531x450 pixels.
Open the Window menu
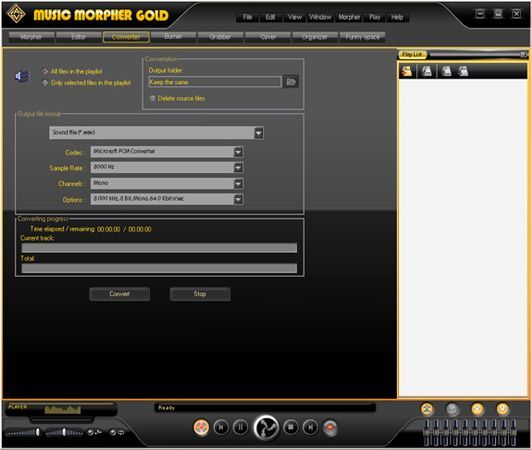(320, 17)
